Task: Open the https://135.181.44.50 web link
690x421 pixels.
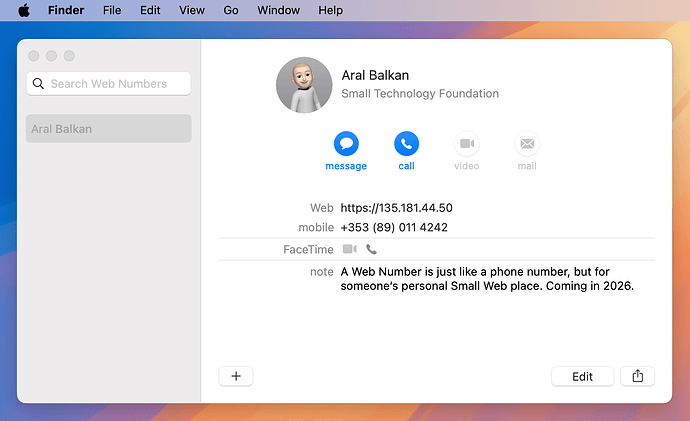Action: pyautogui.click(x=396, y=208)
